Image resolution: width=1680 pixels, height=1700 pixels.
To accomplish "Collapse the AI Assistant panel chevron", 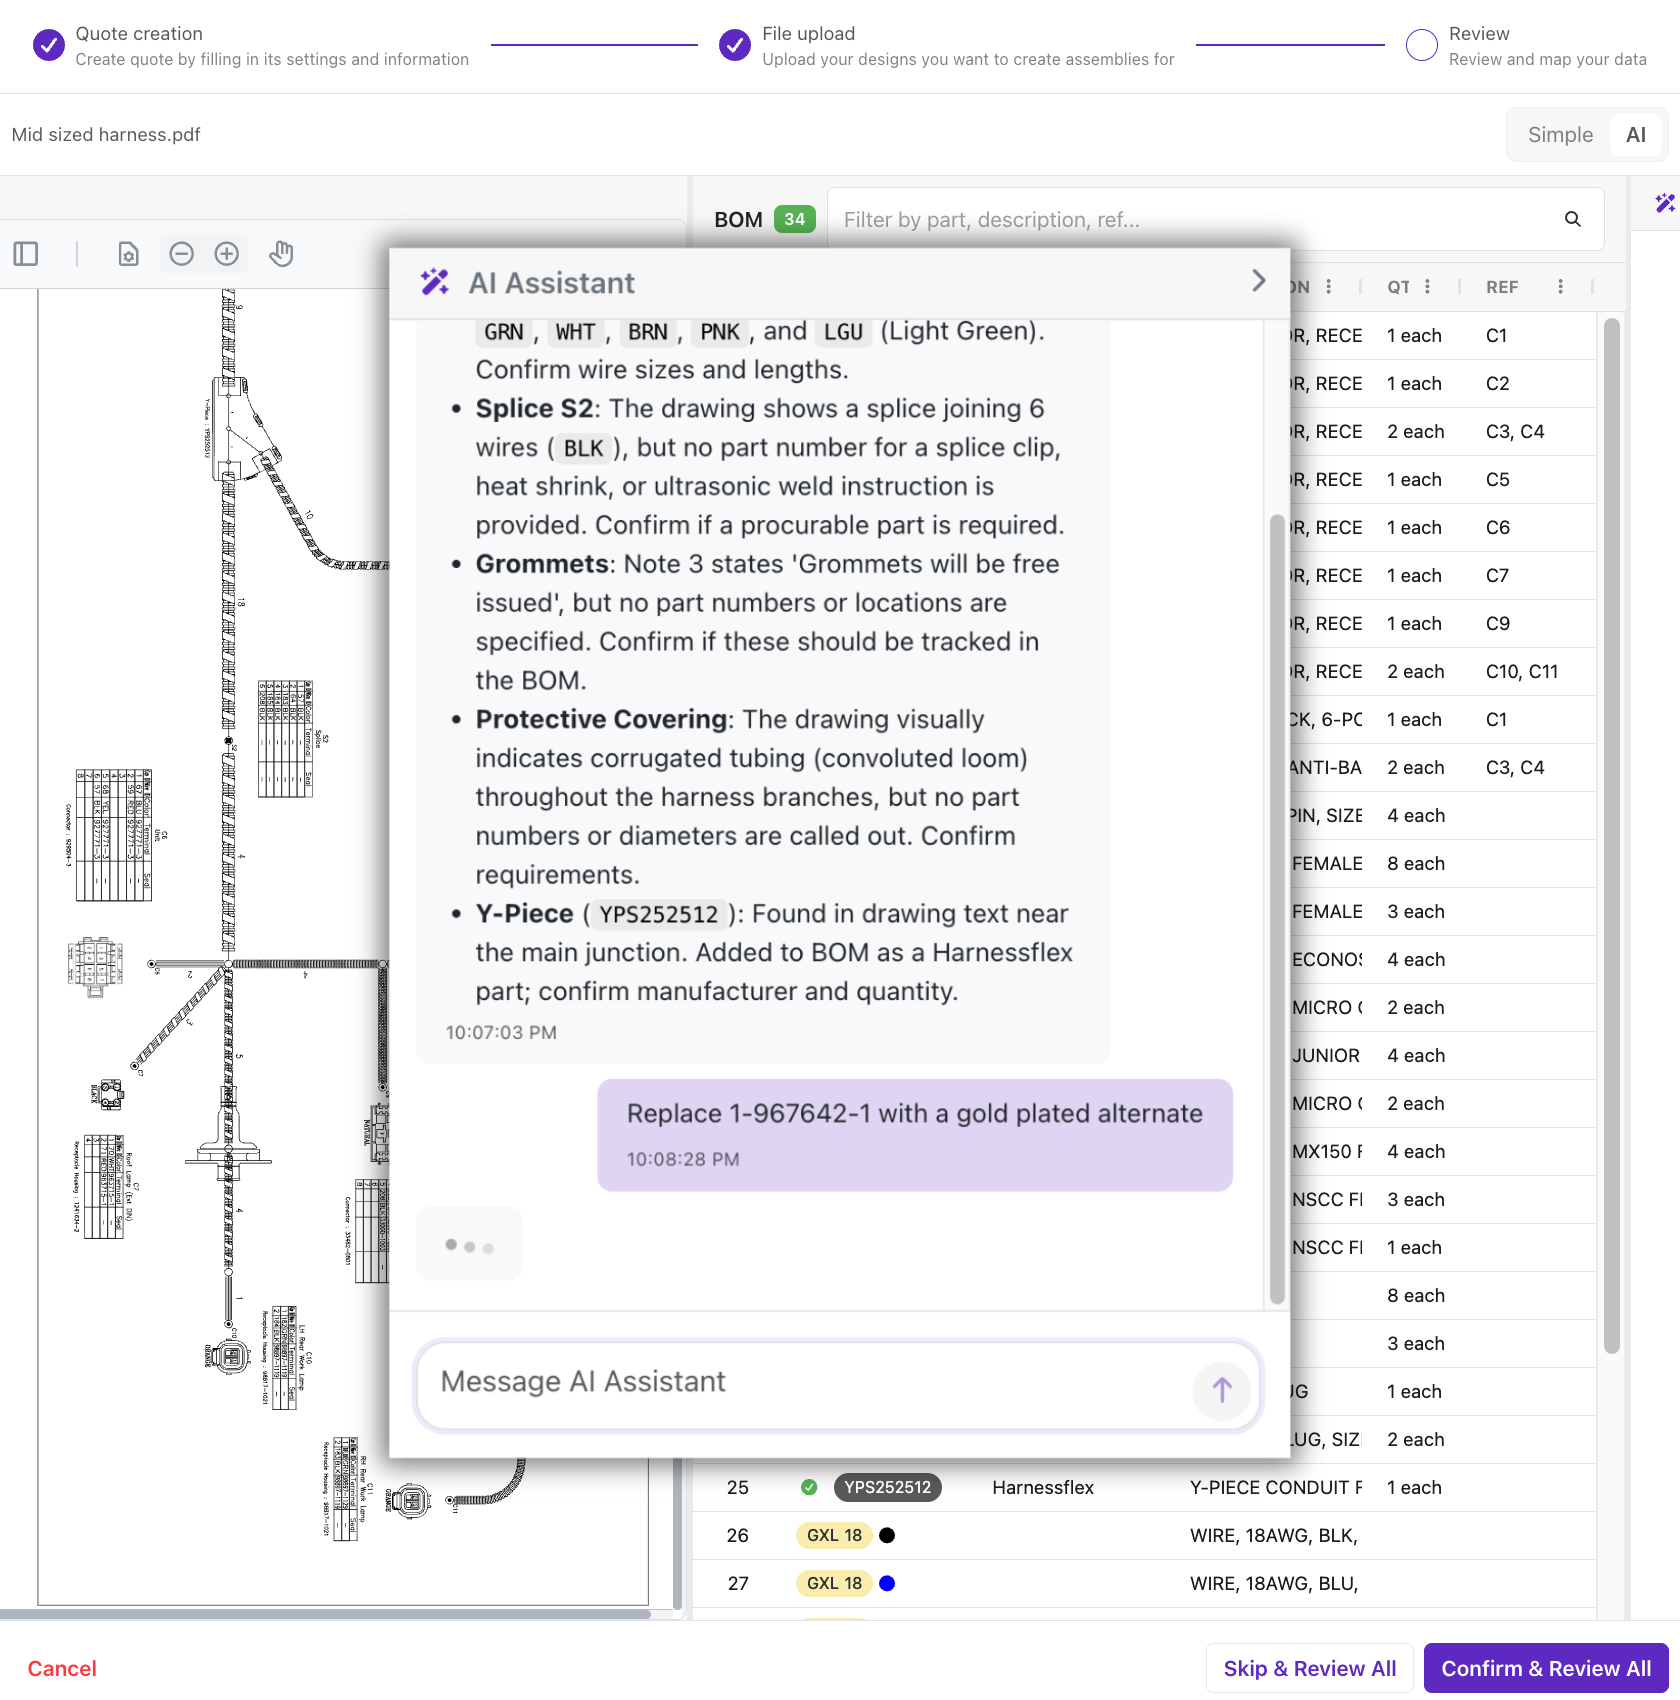I will click(1258, 282).
